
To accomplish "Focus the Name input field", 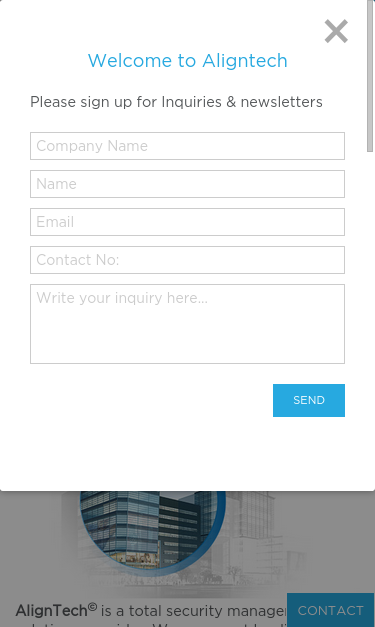I will click(187, 184).
